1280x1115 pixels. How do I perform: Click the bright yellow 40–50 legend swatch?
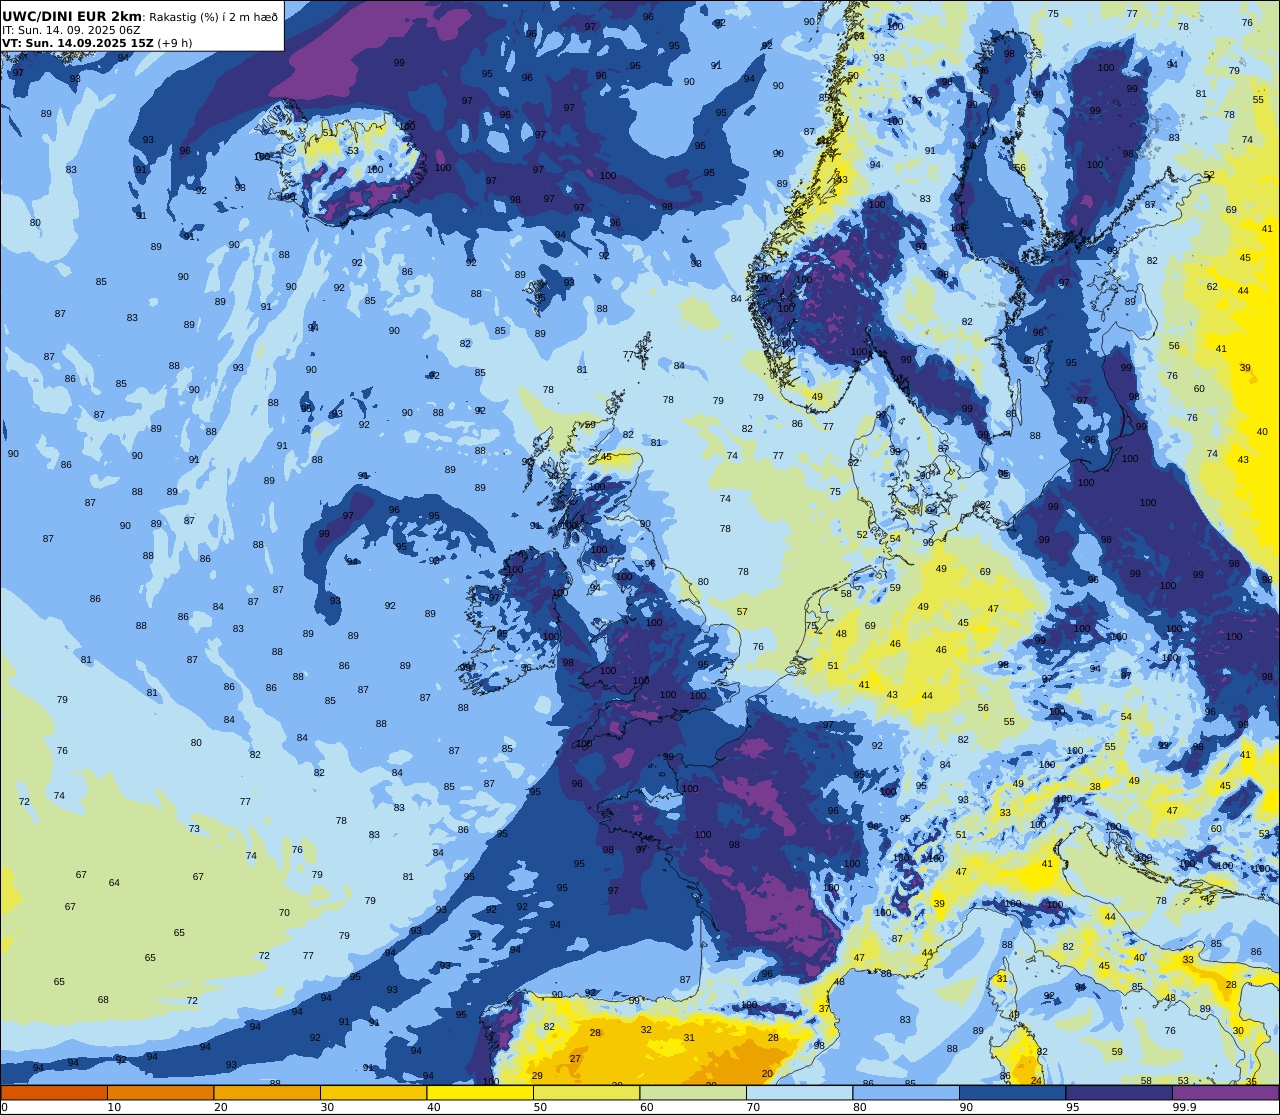coord(480,1092)
